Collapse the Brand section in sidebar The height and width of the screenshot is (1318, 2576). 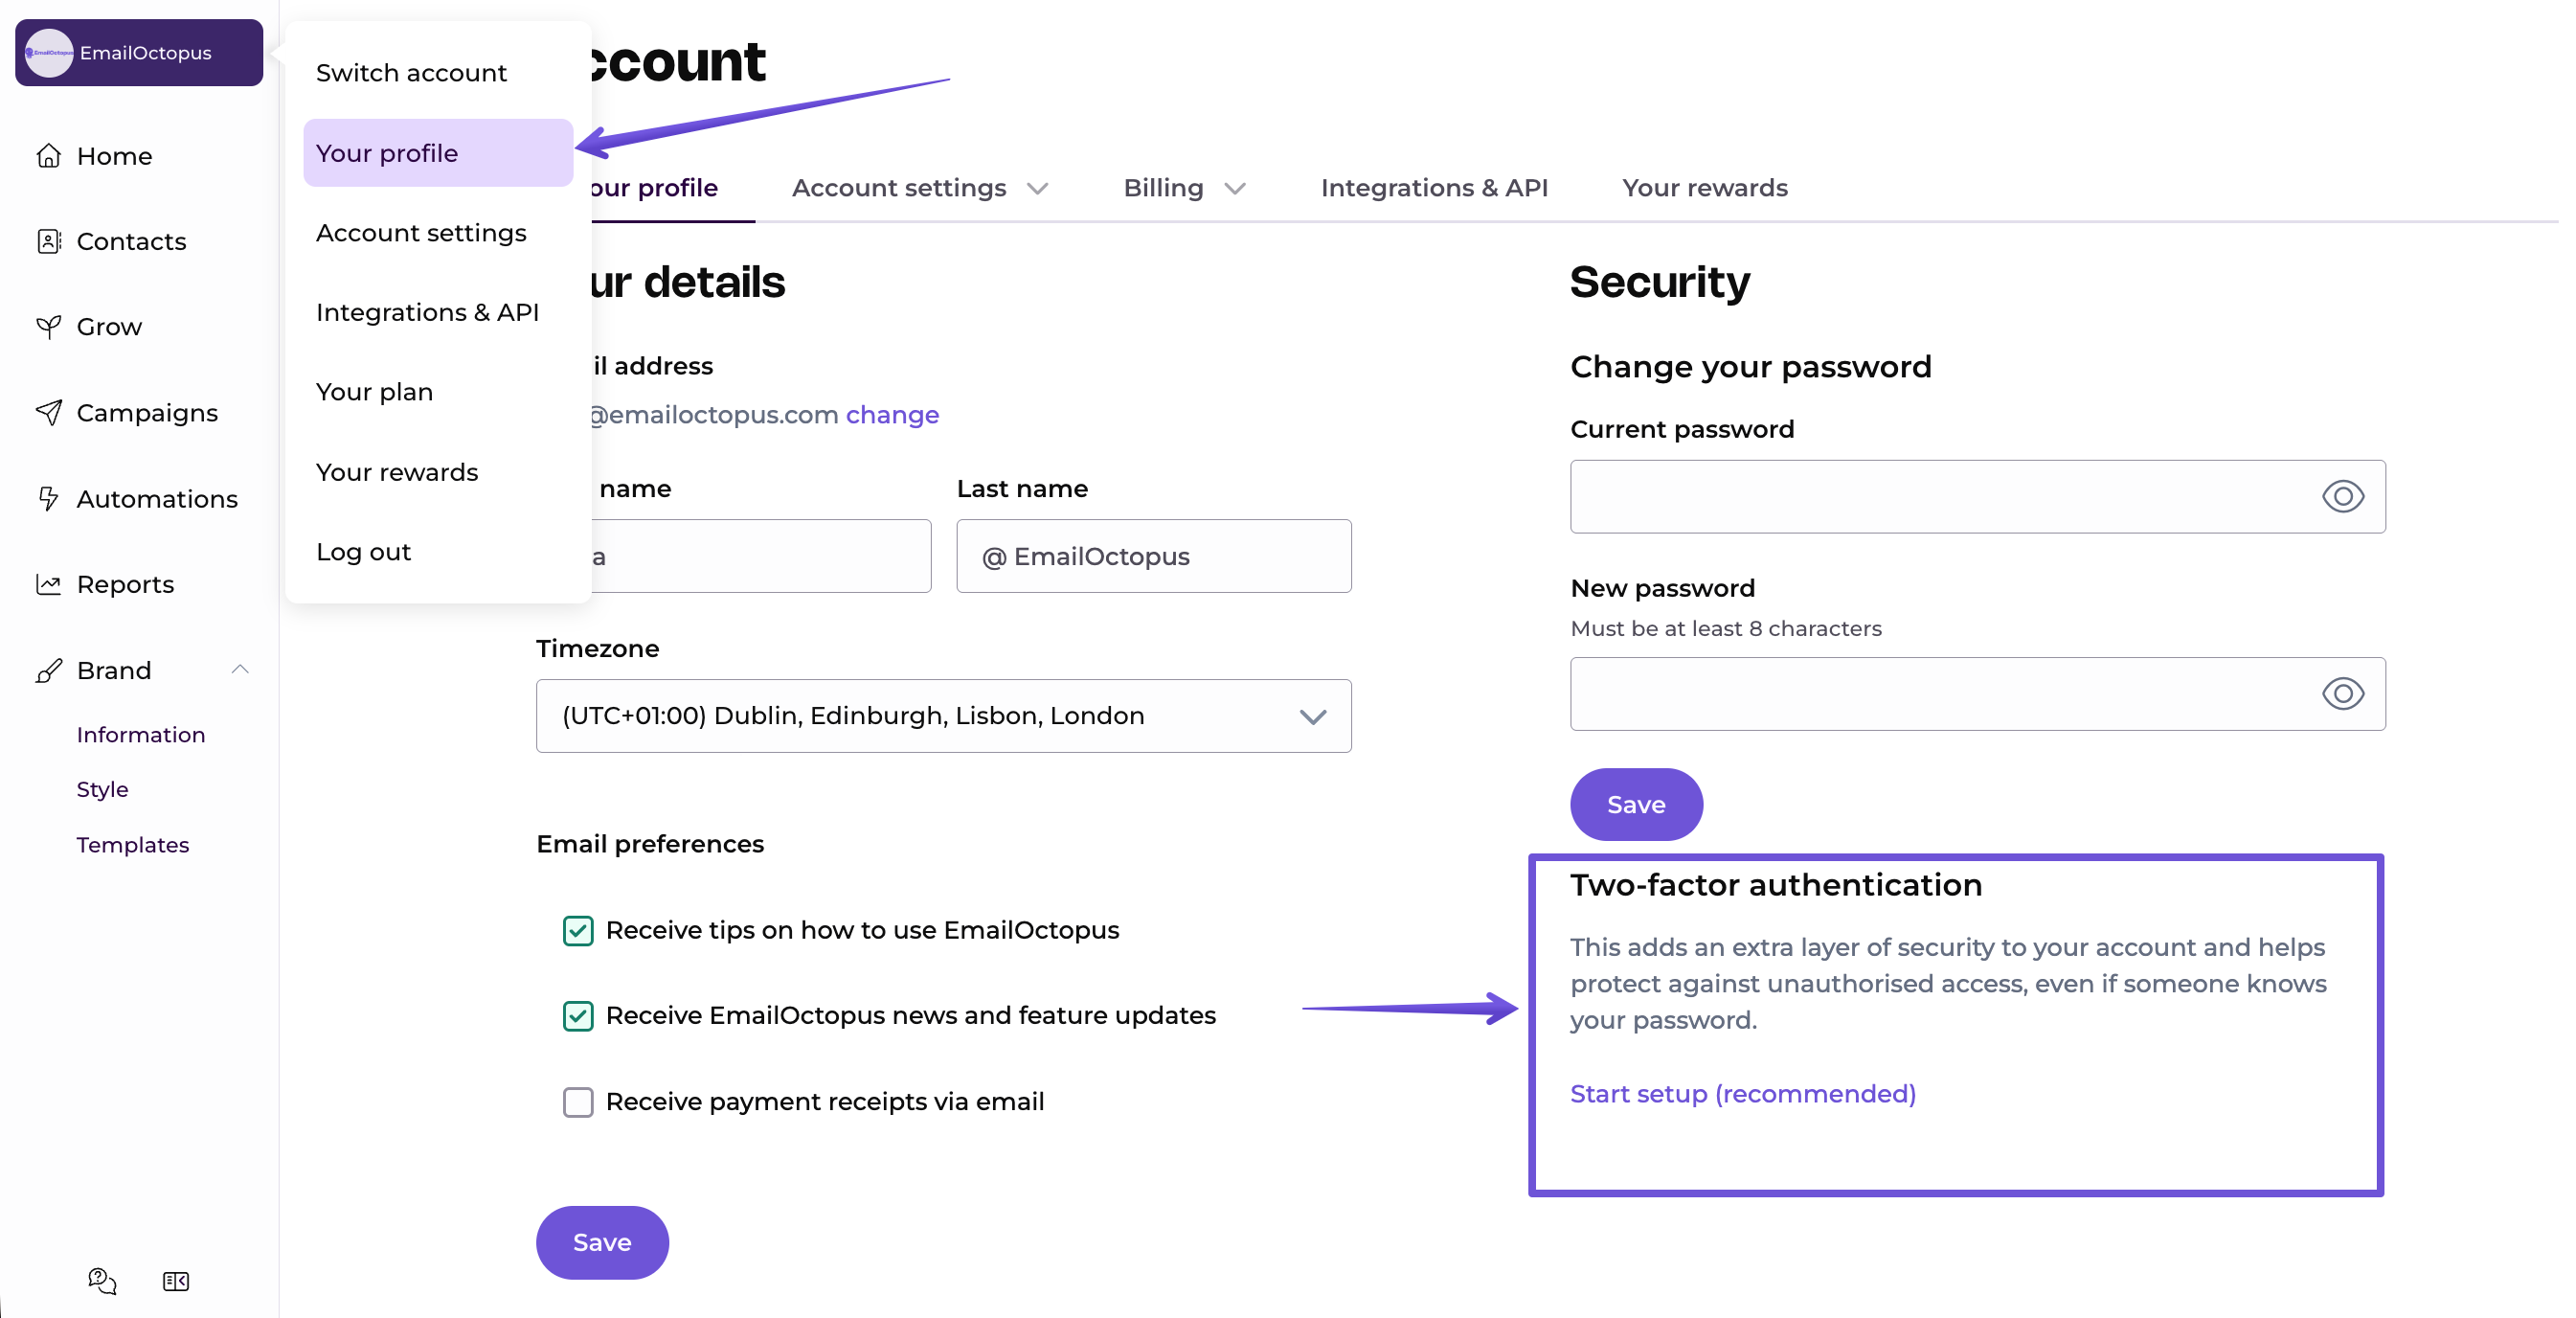click(240, 669)
